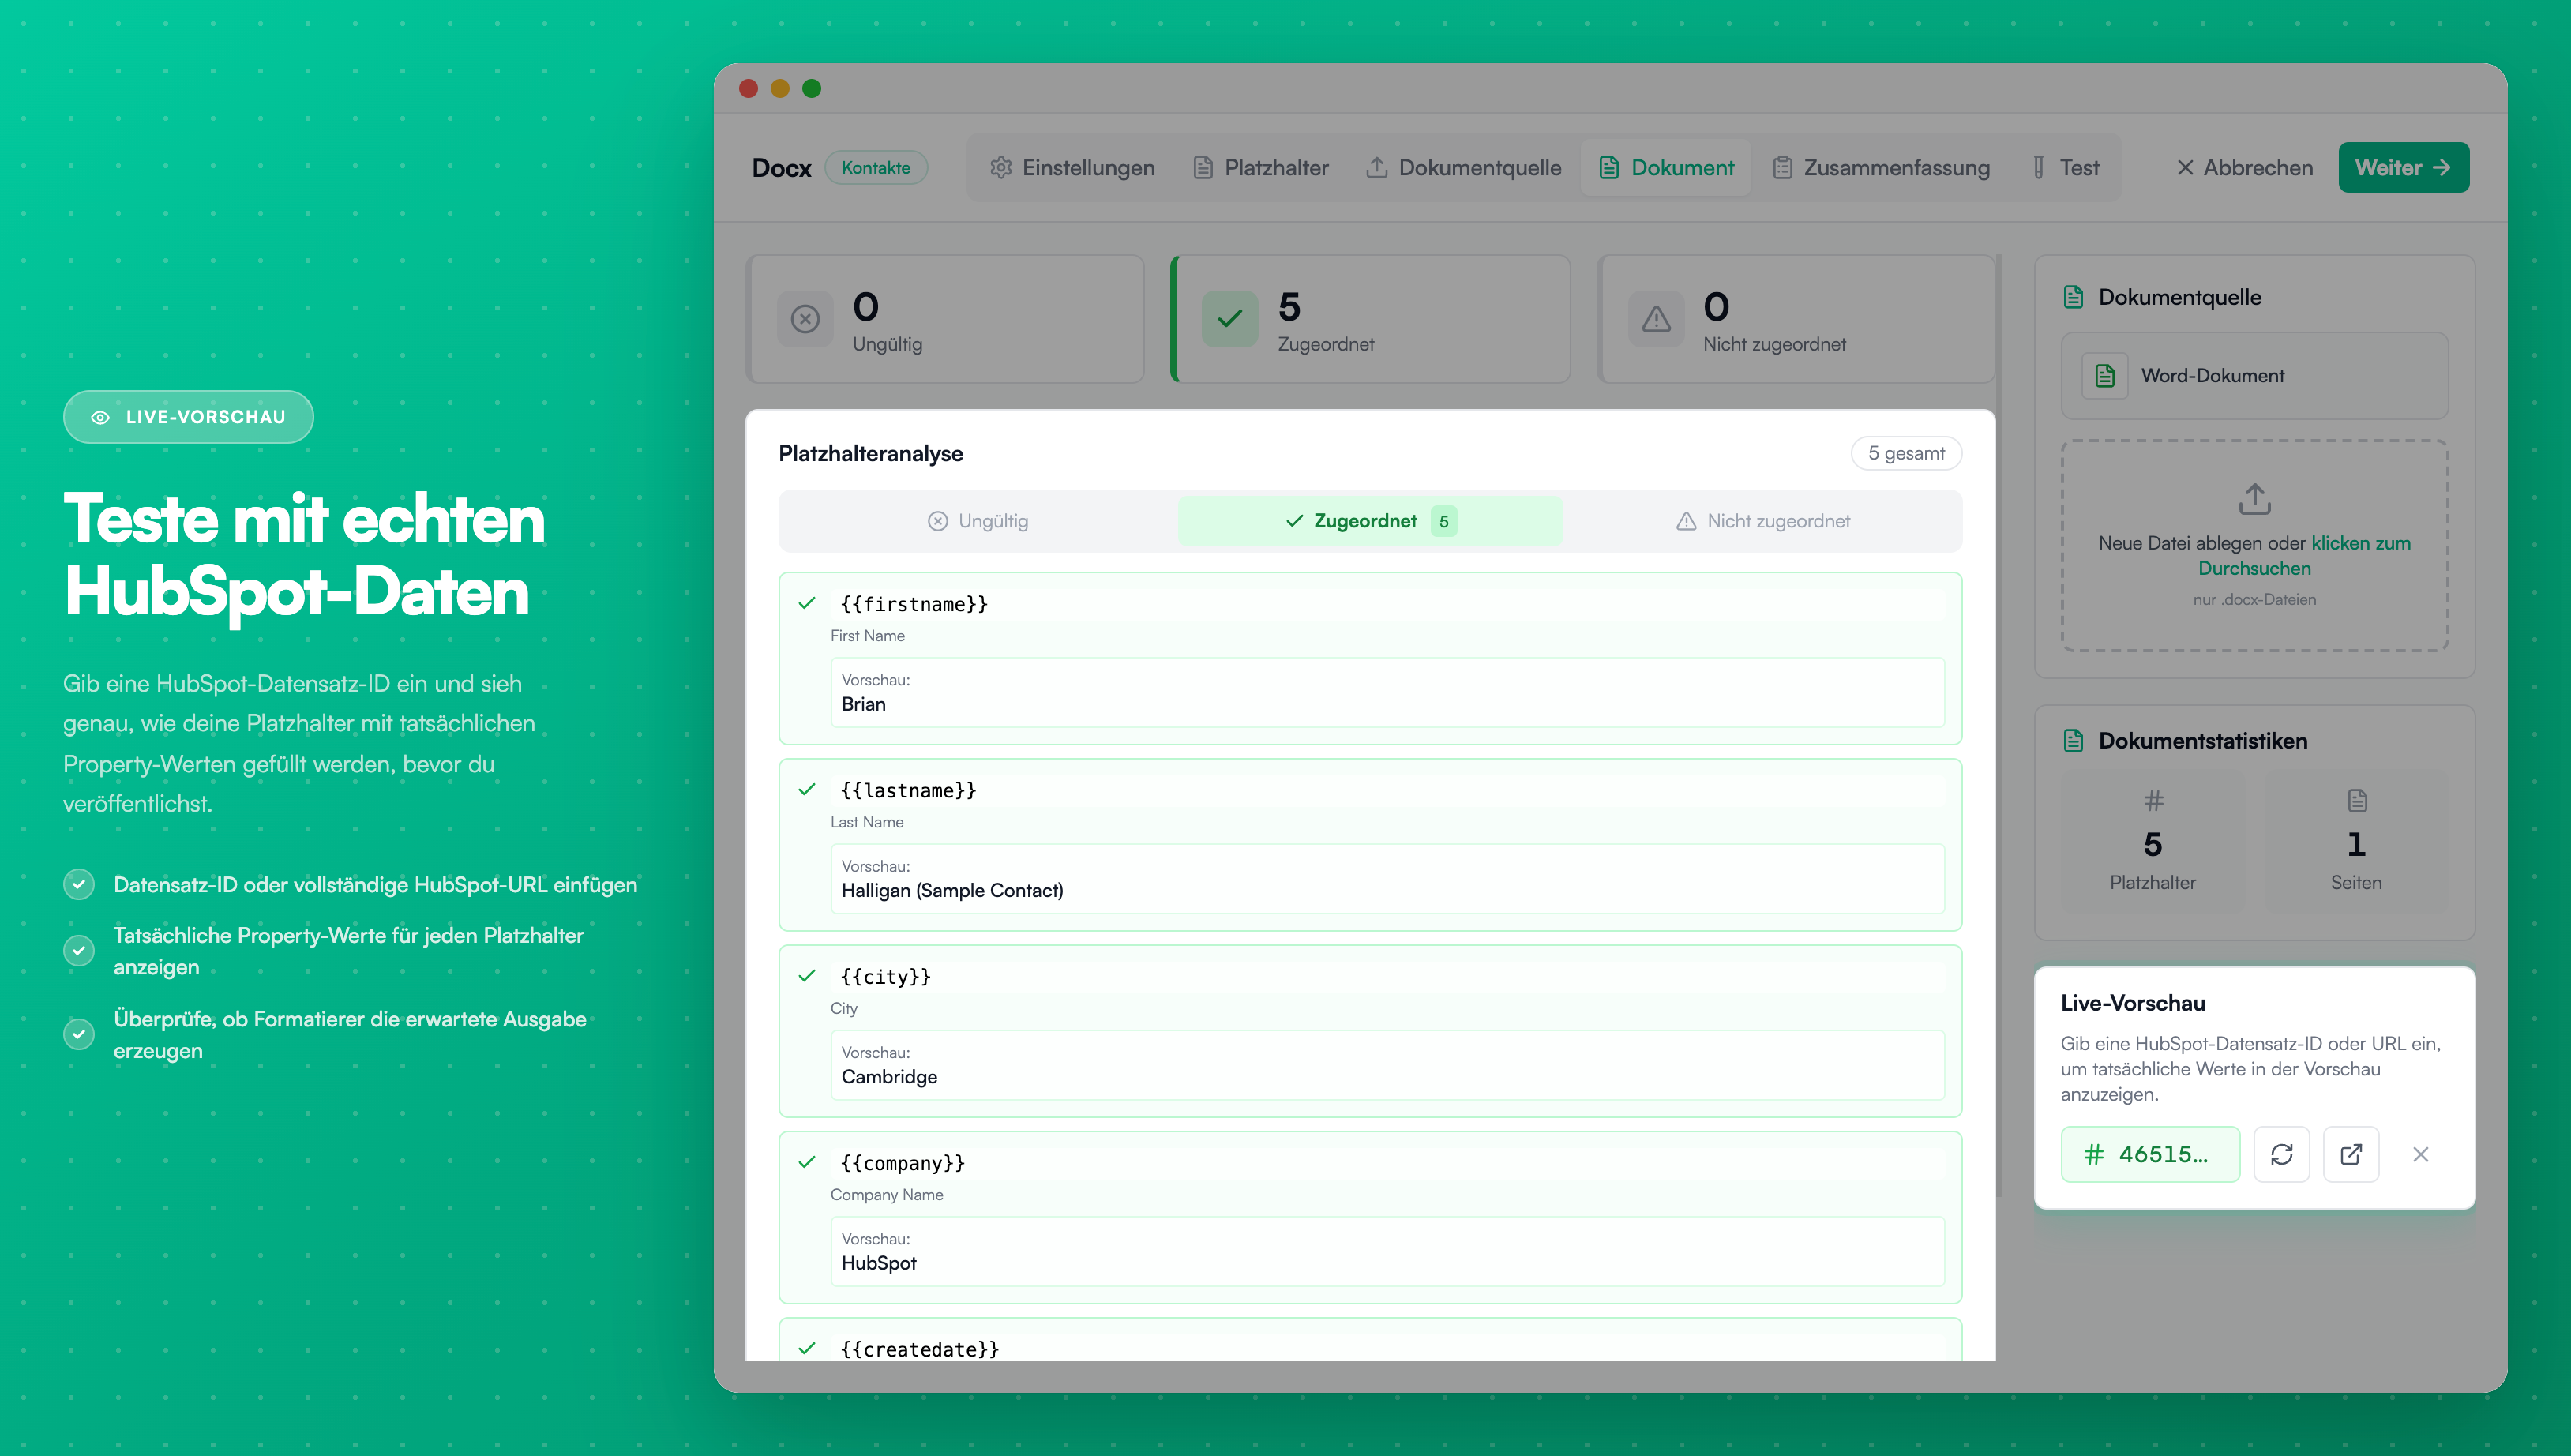The width and height of the screenshot is (2571, 1456).
Task: Refresh the Live-Vorschau data
Action: click(x=2282, y=1154)
